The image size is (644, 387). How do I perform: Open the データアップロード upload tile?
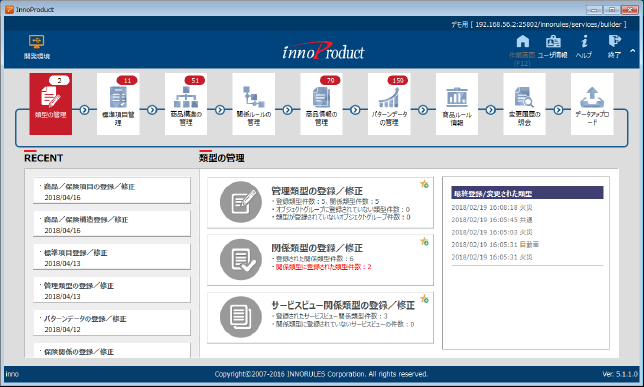pos(592,104)
